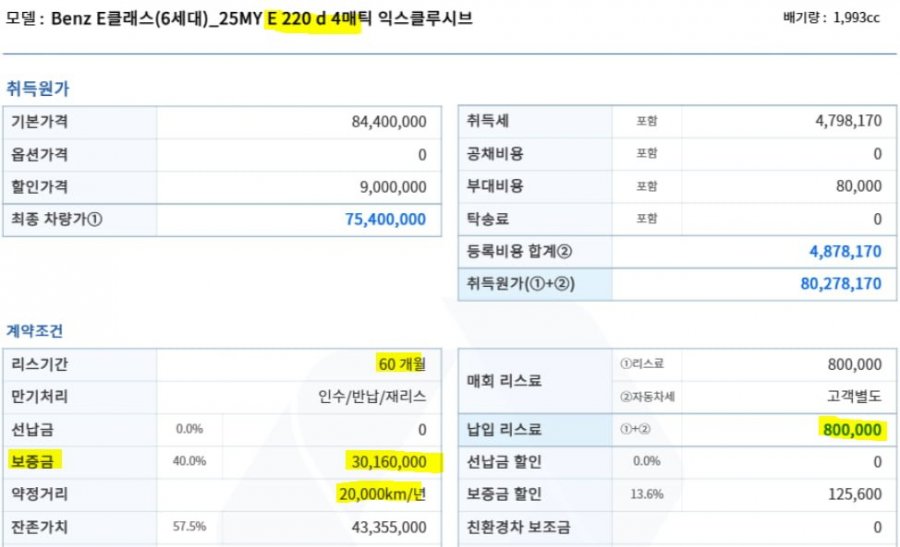Click 포함 next to 공채비용
Screen dimensions: 900x547
(646, 153)
